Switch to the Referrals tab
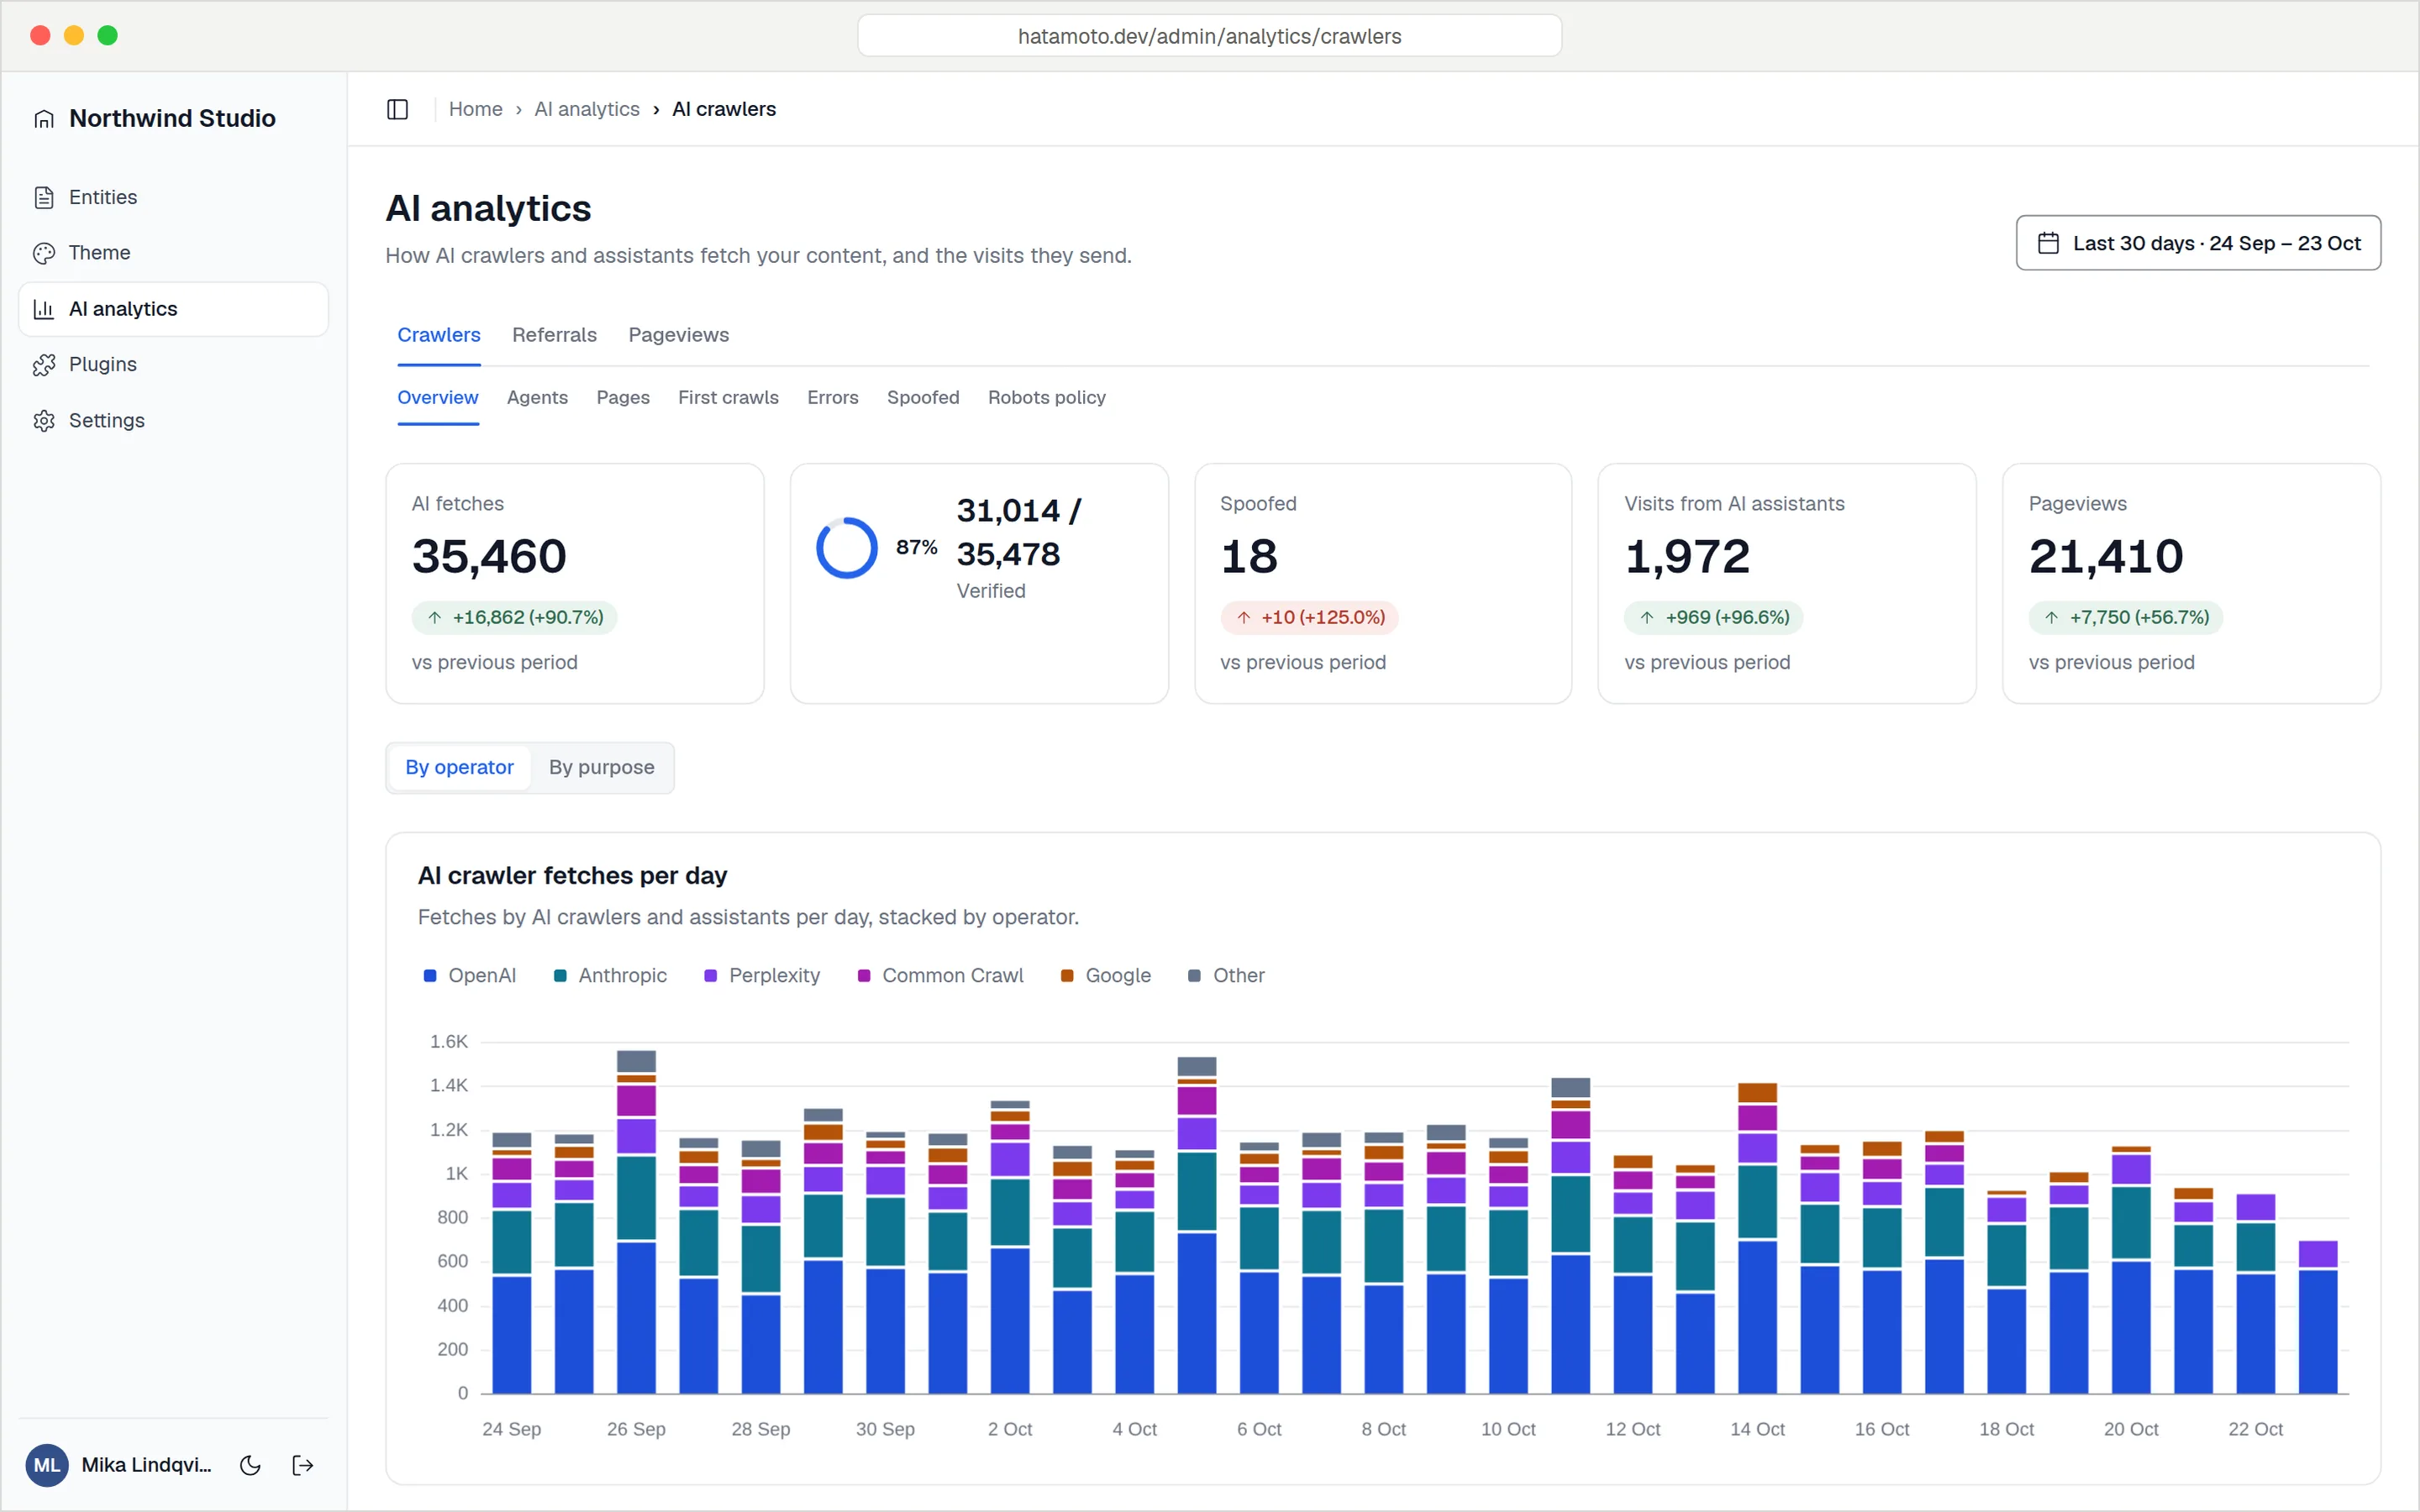Image resolution: width=2420 pixels, height=1512 pixels. point(554,335)
